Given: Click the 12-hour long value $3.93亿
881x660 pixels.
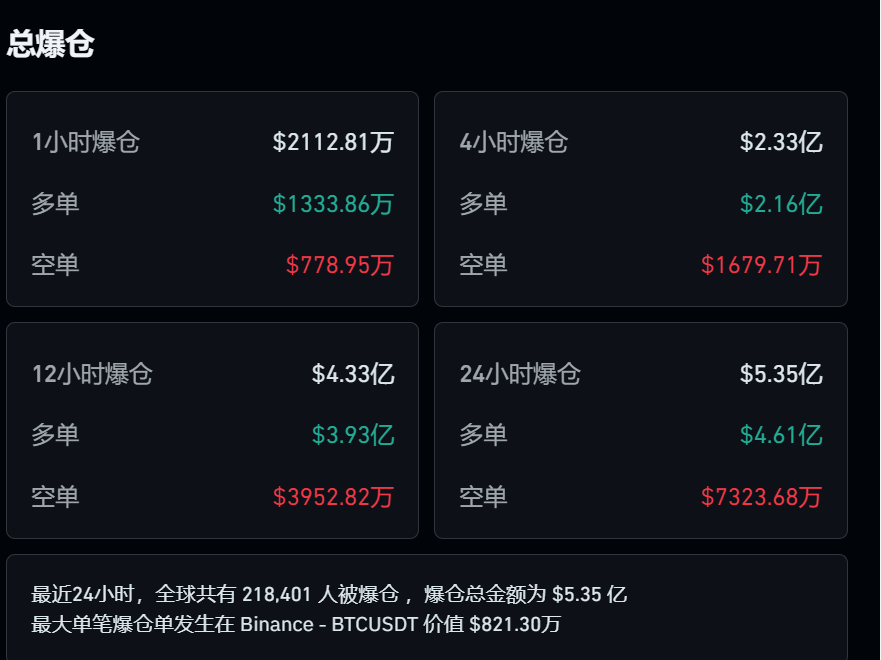Looking at the screenshot, I should point(353,435).
